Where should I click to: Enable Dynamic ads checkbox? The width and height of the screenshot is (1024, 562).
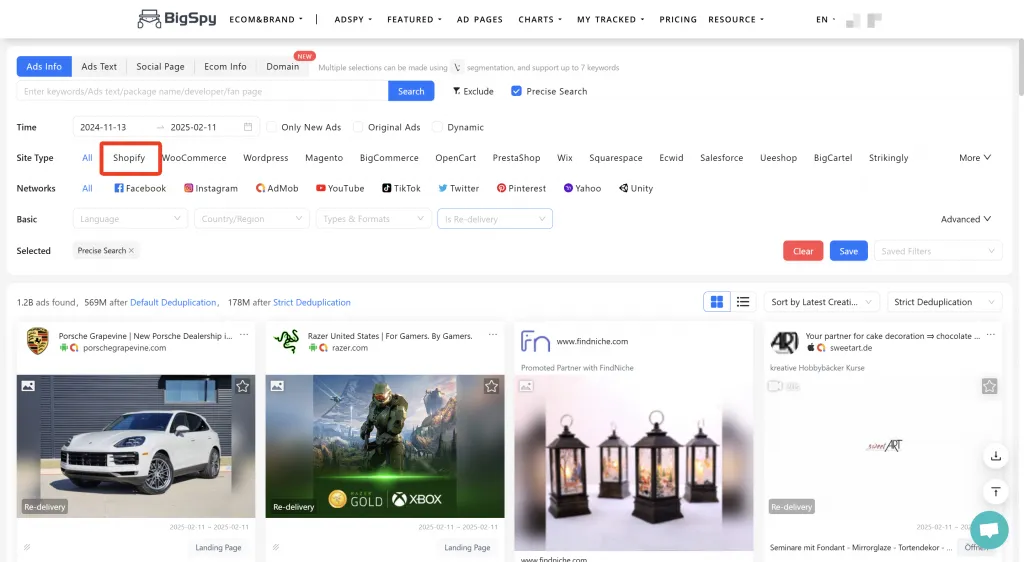coord(438,127)
